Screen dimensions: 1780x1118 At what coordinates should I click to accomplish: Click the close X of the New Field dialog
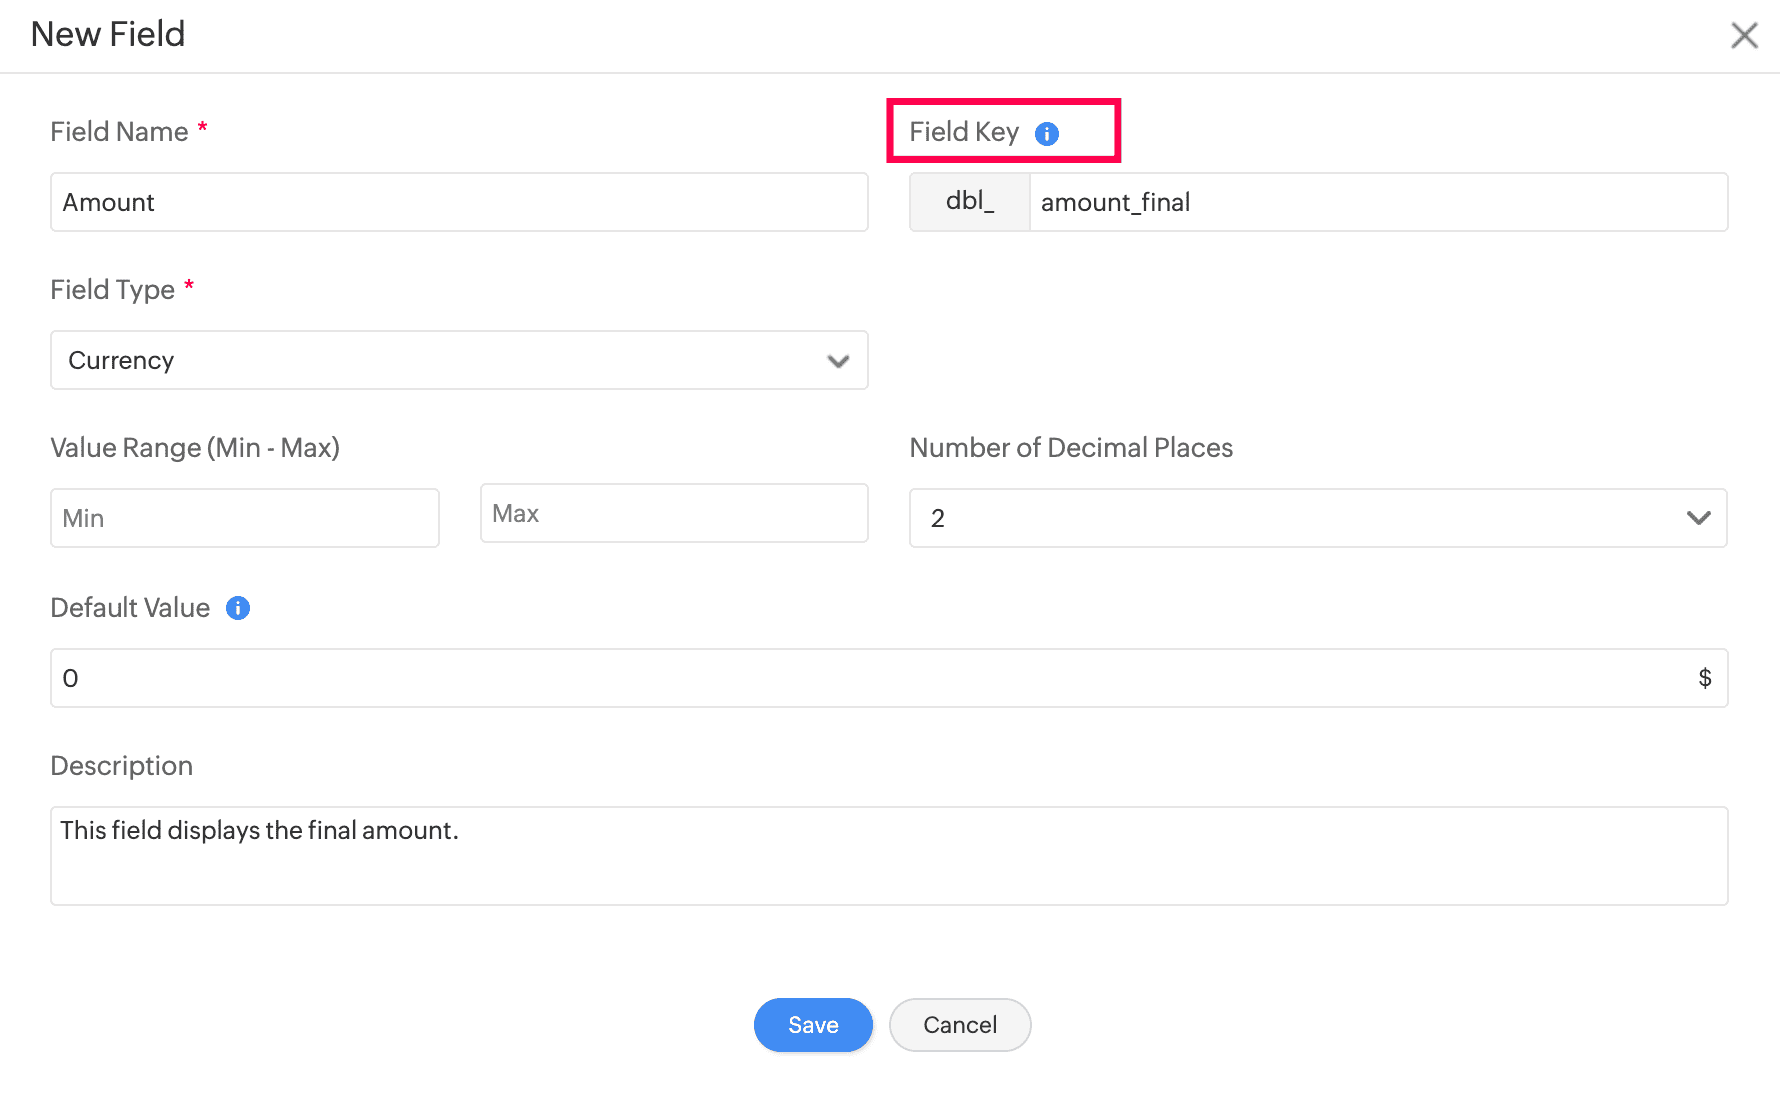[1744, 35]
